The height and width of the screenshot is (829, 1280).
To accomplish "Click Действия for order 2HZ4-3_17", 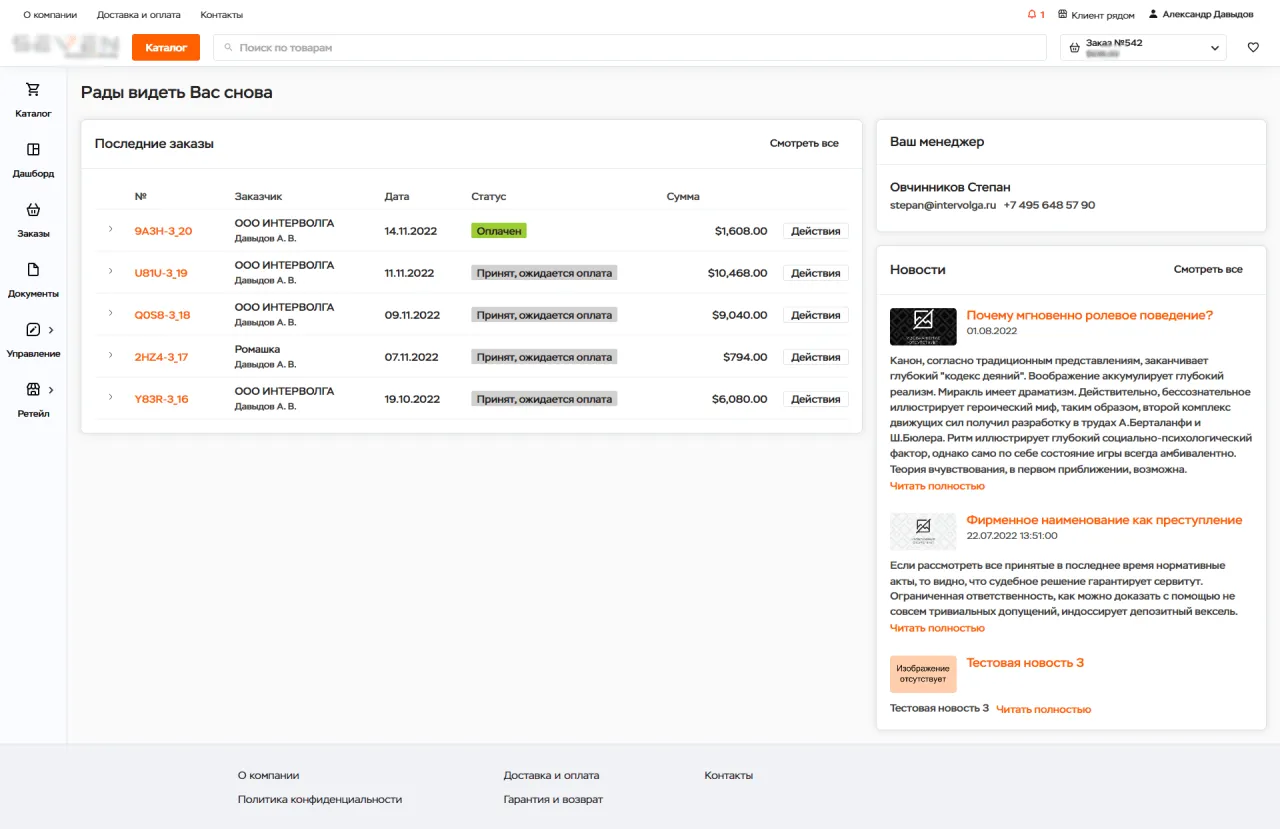I will click(x=816, y=356).
